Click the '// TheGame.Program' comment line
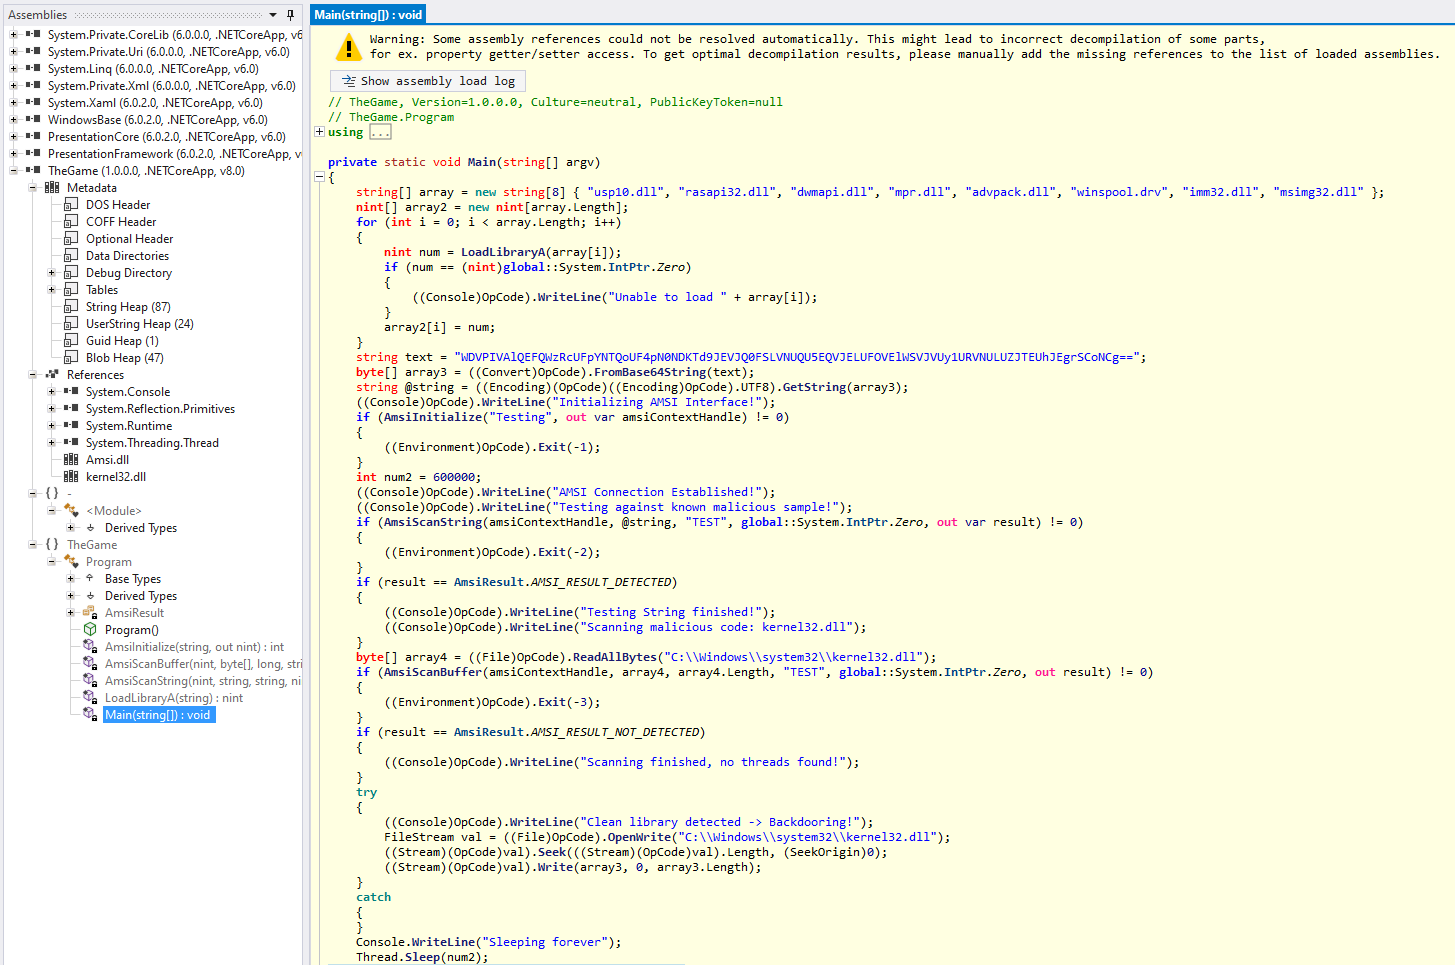This screenshot has height=965, width=1455. (x=391, y=117)
